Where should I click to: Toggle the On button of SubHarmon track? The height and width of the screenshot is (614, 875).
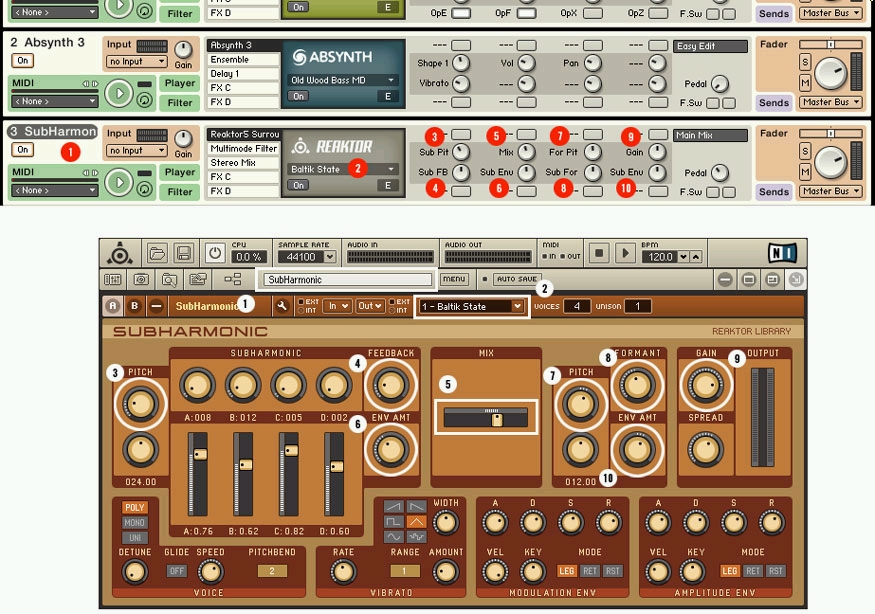tap(22, 150)
